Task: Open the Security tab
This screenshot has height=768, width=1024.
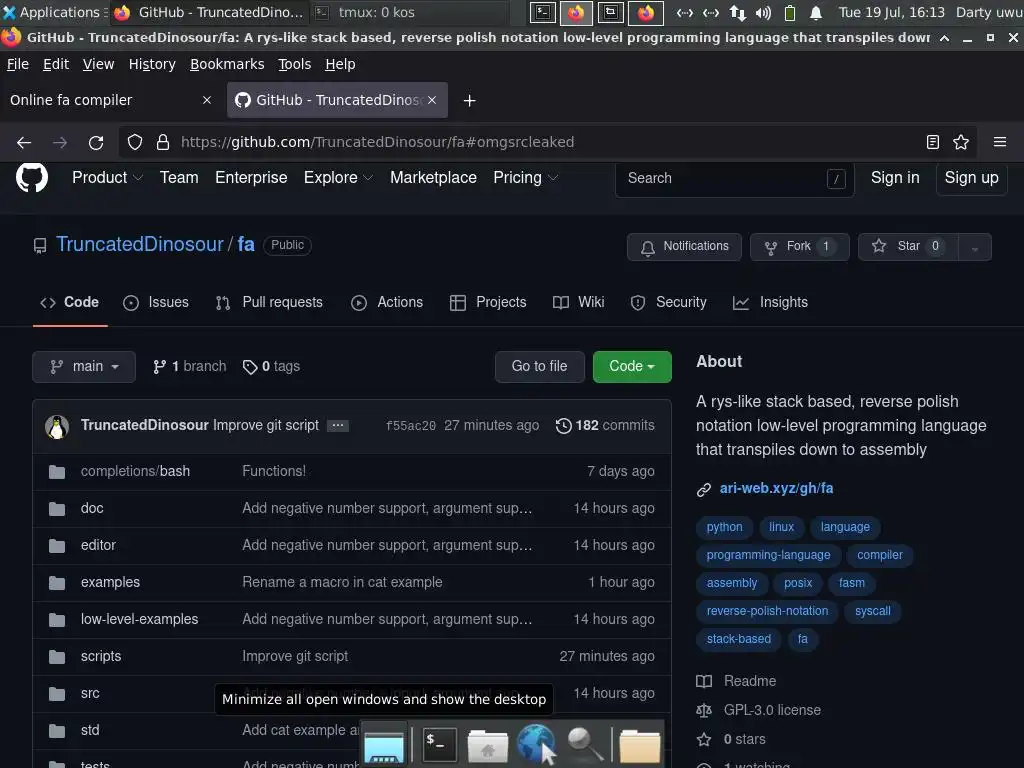Action: tap(669, 302)
